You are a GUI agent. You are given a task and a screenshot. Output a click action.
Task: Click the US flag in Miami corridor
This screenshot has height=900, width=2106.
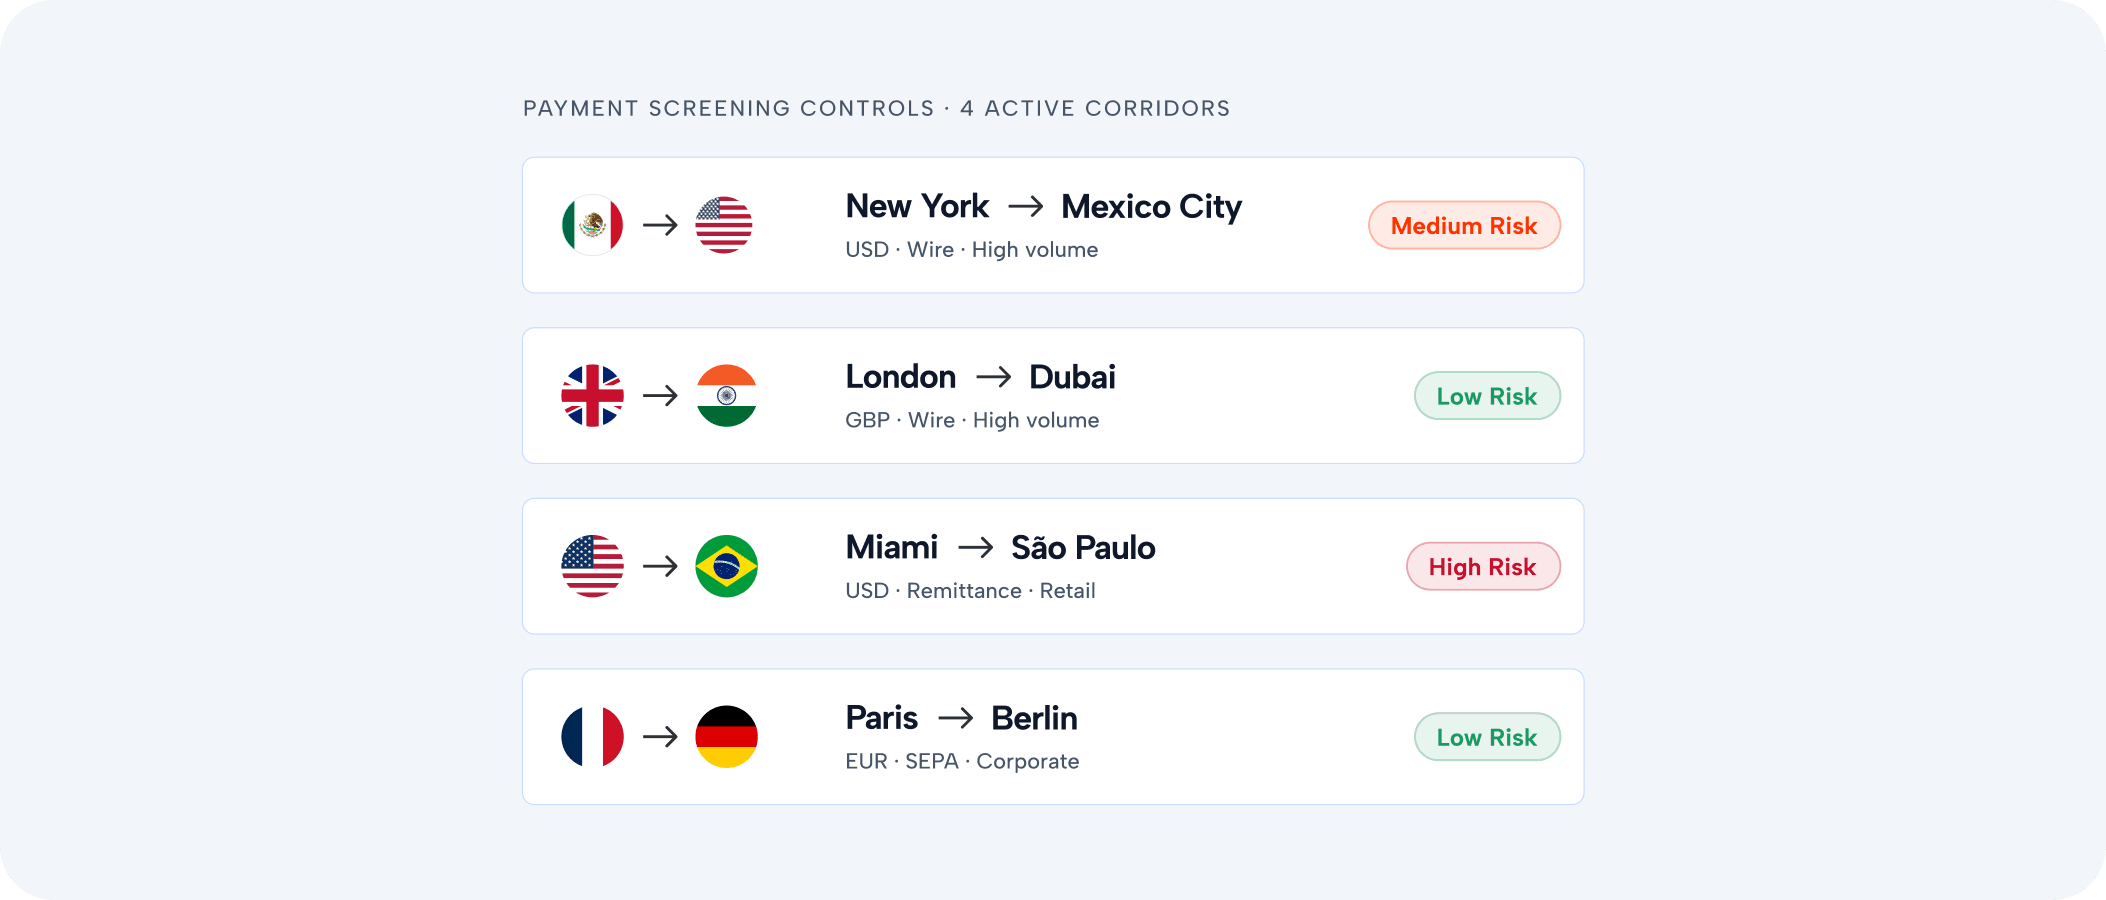pos(592,566)
